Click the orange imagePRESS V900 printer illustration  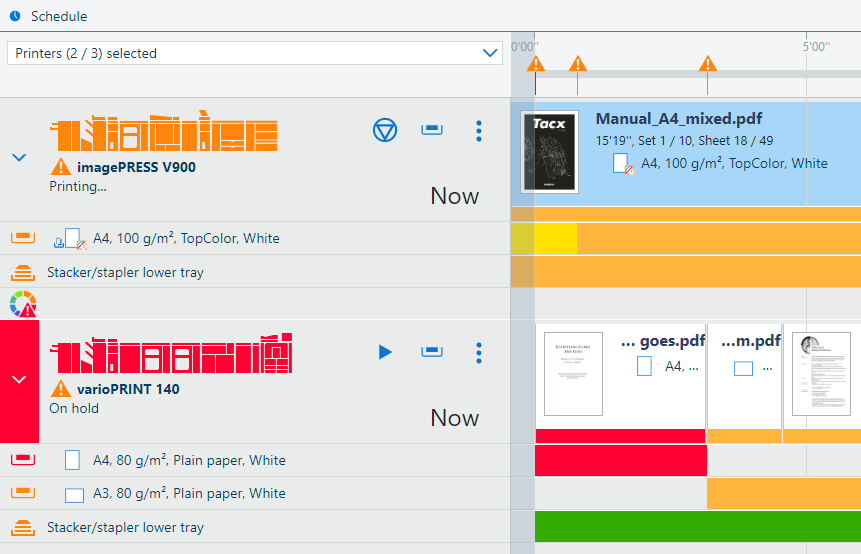tap(164, 131)
